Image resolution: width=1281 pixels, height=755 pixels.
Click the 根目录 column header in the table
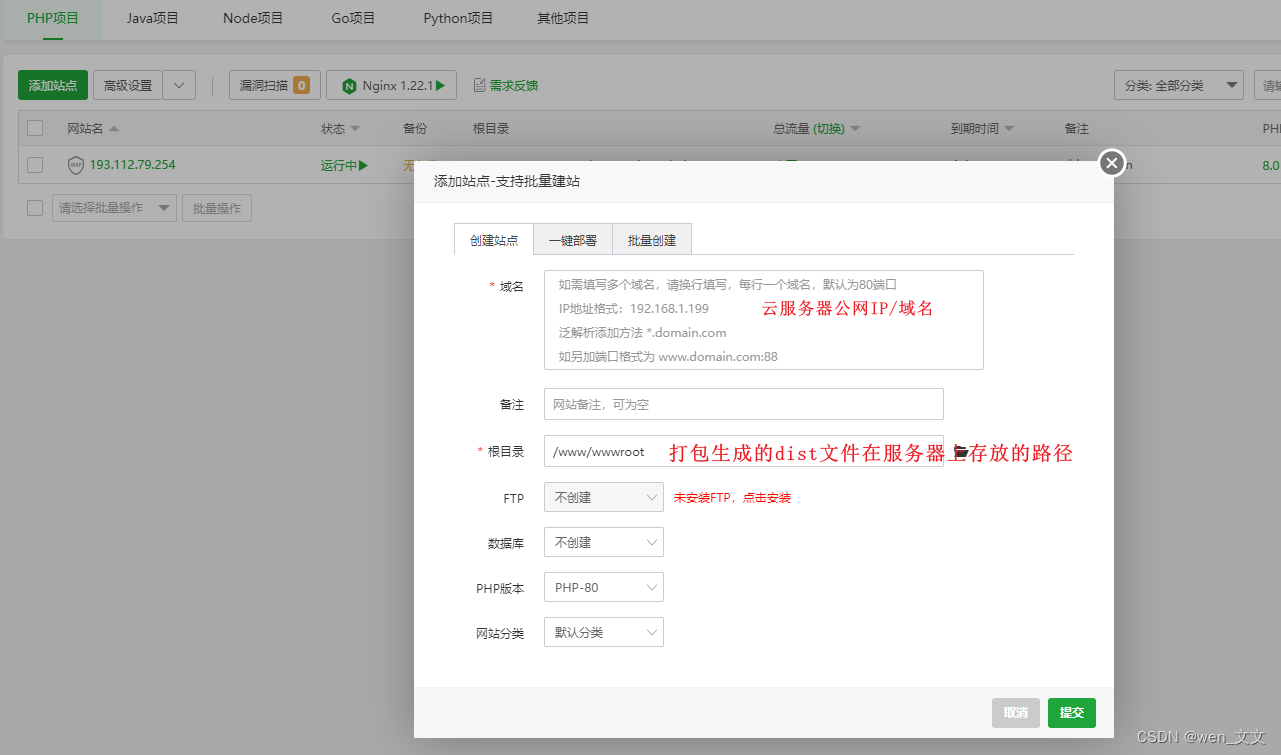pyautogui.click(x=491, y=129)
